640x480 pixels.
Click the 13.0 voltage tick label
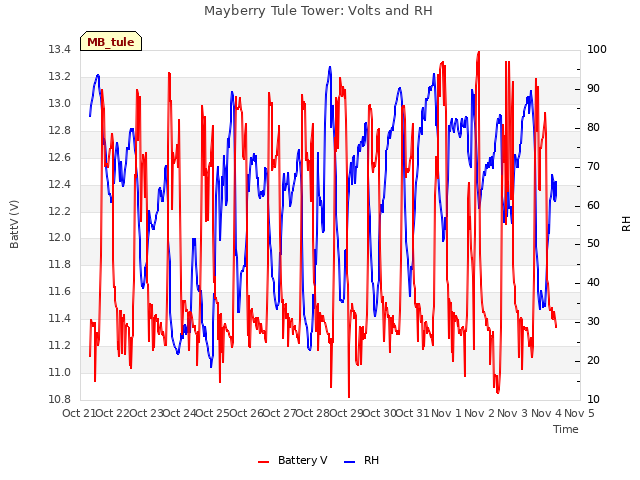coord(60,104)
